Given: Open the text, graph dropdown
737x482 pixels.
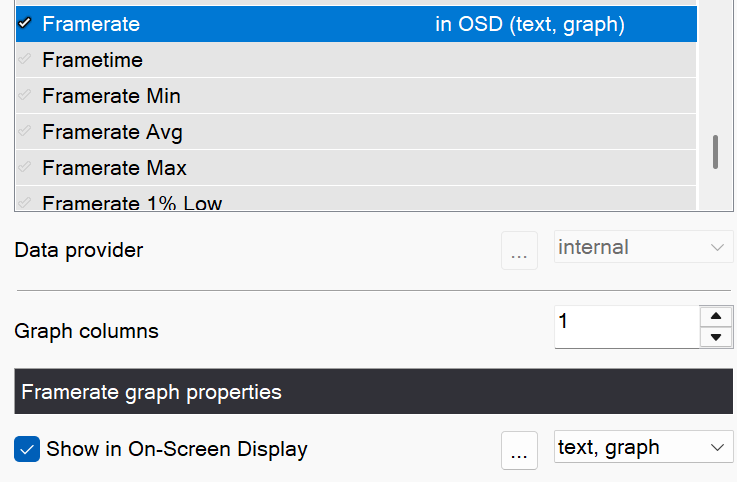Looking at the screenshot, I should [643, 448].
